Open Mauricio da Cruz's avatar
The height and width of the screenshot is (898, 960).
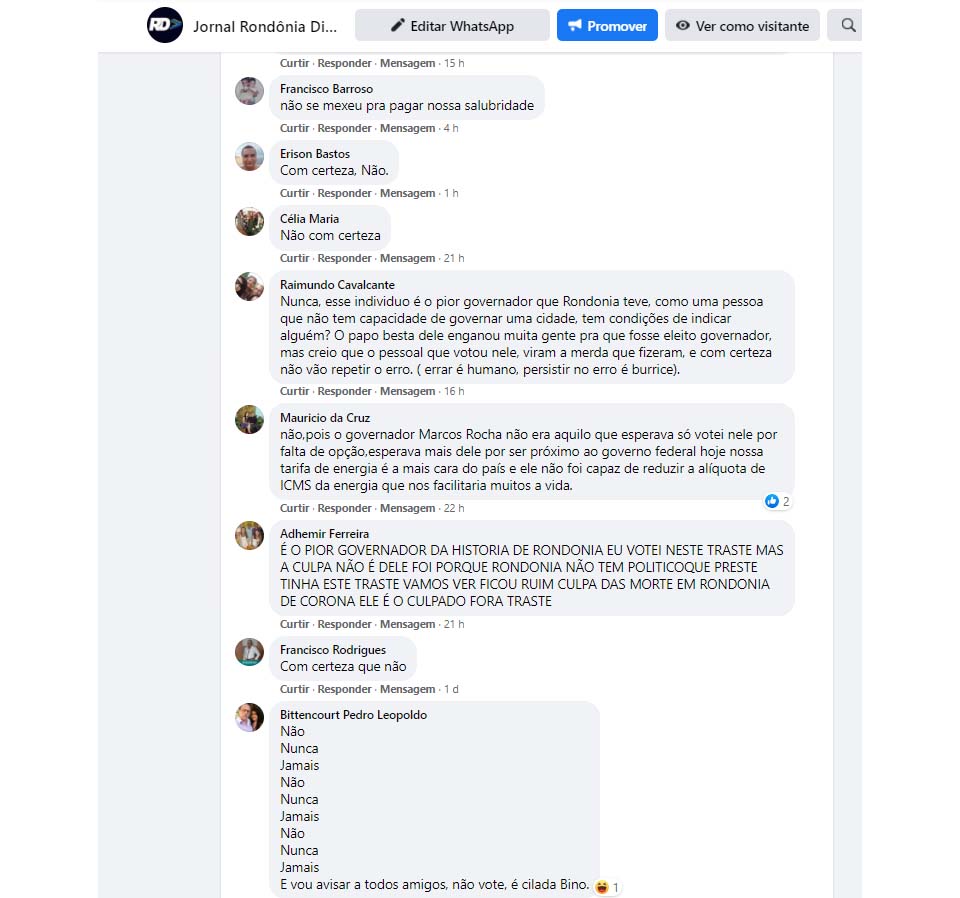249,419
